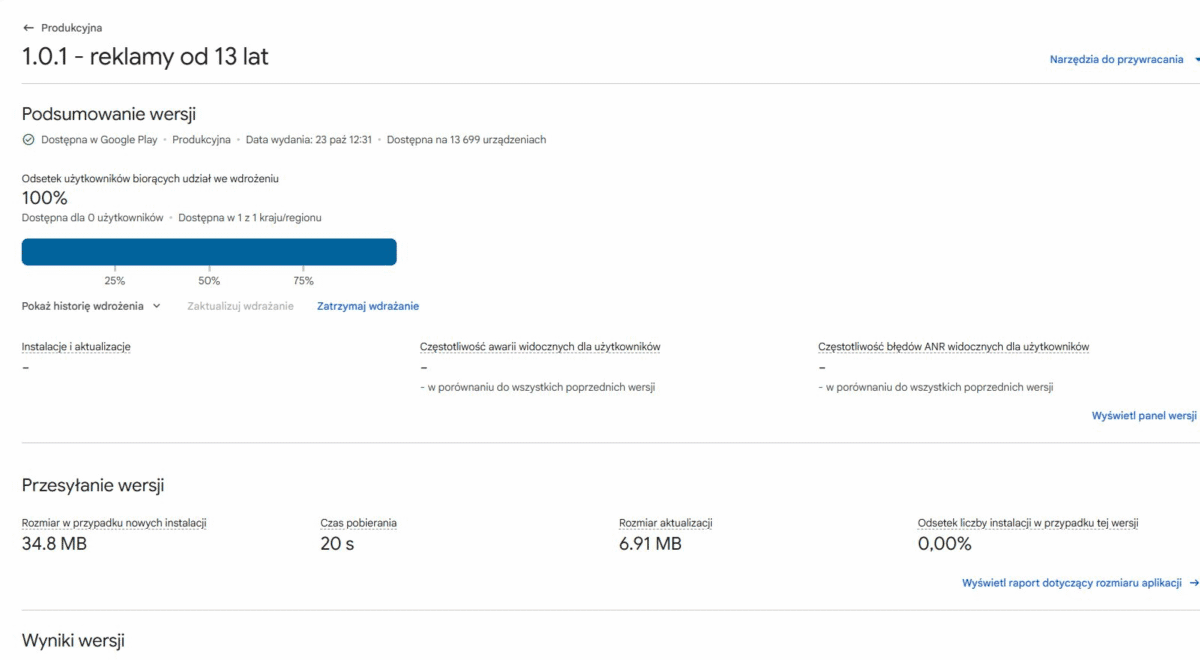
Task: Click the Podsumowanie wersji heading
Action: pos(109,114)
